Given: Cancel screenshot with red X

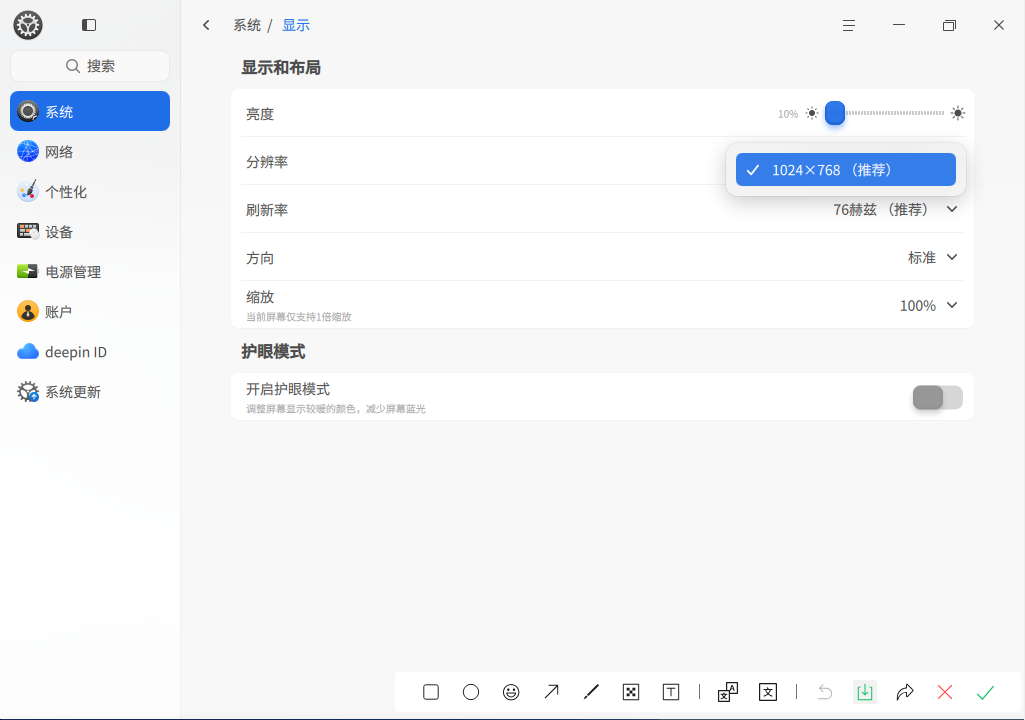Looking at the screenshot, I should coord(945,692).
